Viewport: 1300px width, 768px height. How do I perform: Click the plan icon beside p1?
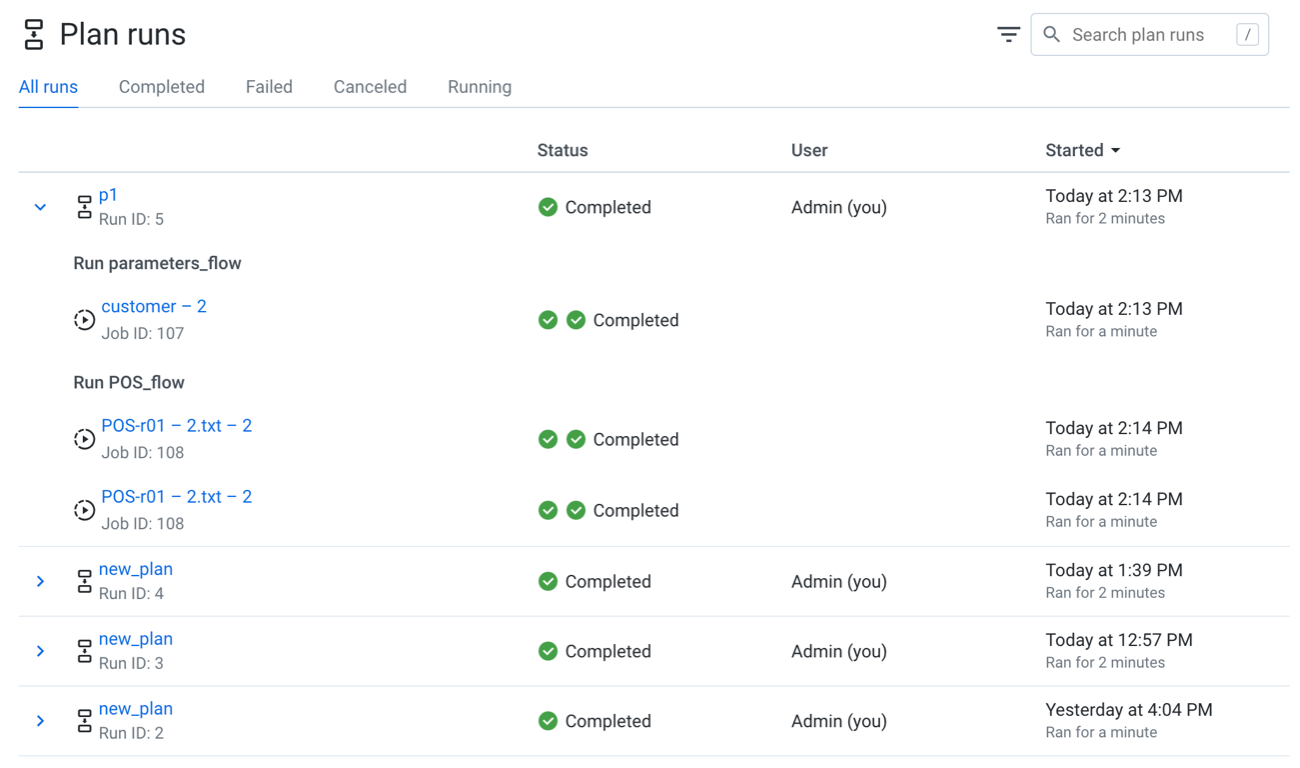click(84, 207)
